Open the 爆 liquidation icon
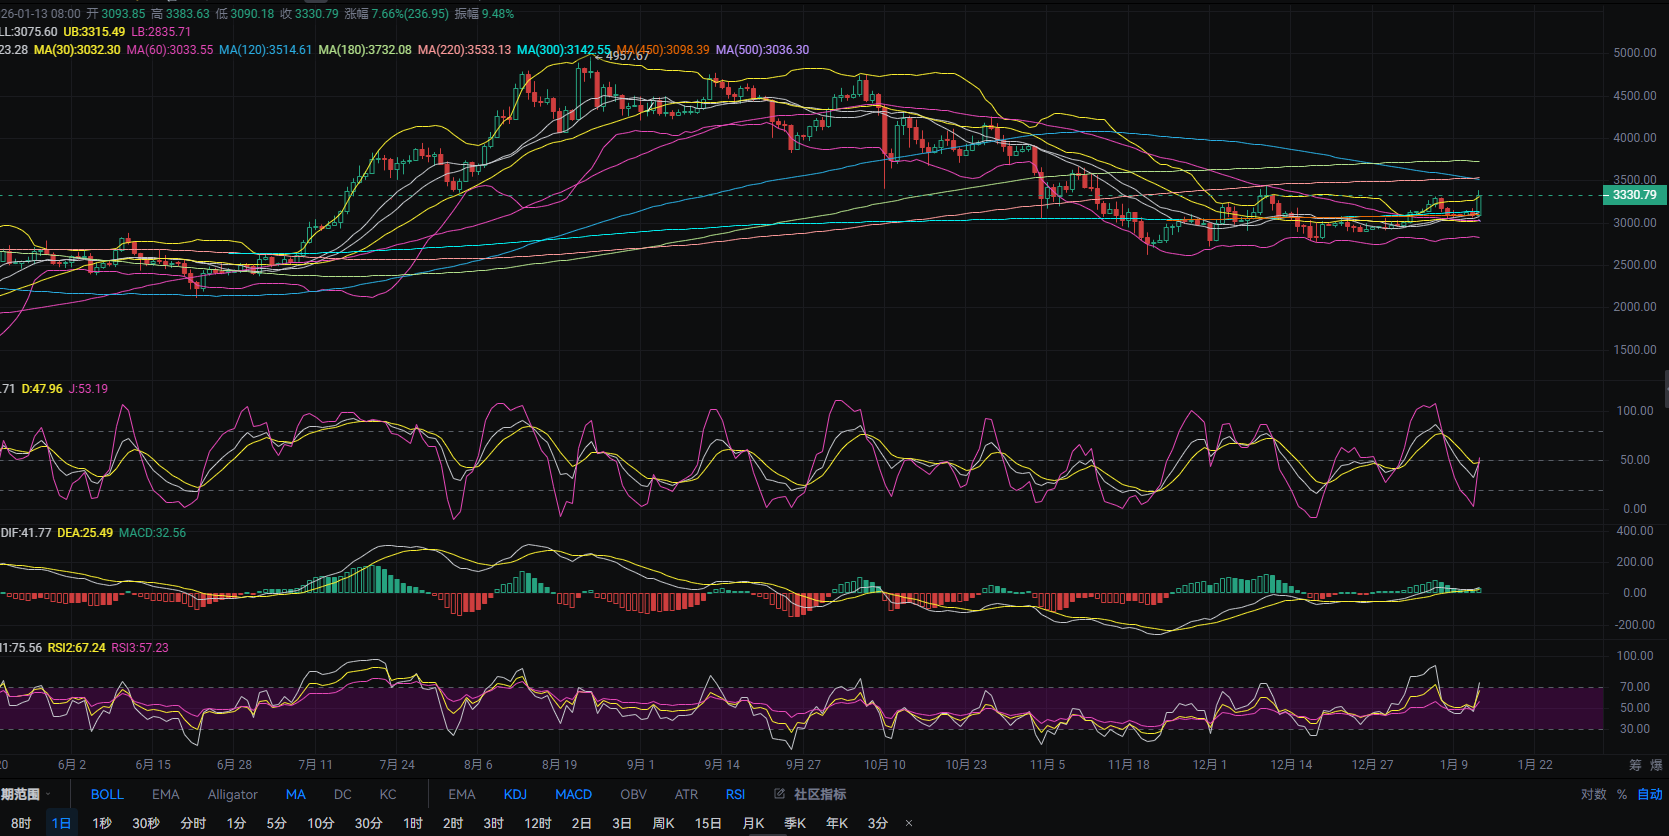 1656,765
